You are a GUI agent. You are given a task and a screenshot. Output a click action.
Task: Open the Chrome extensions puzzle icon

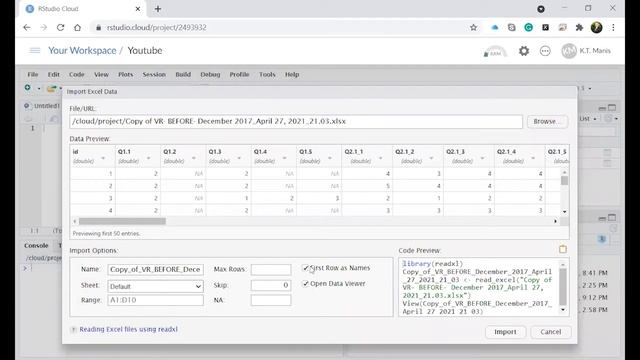tap(579, 27)
